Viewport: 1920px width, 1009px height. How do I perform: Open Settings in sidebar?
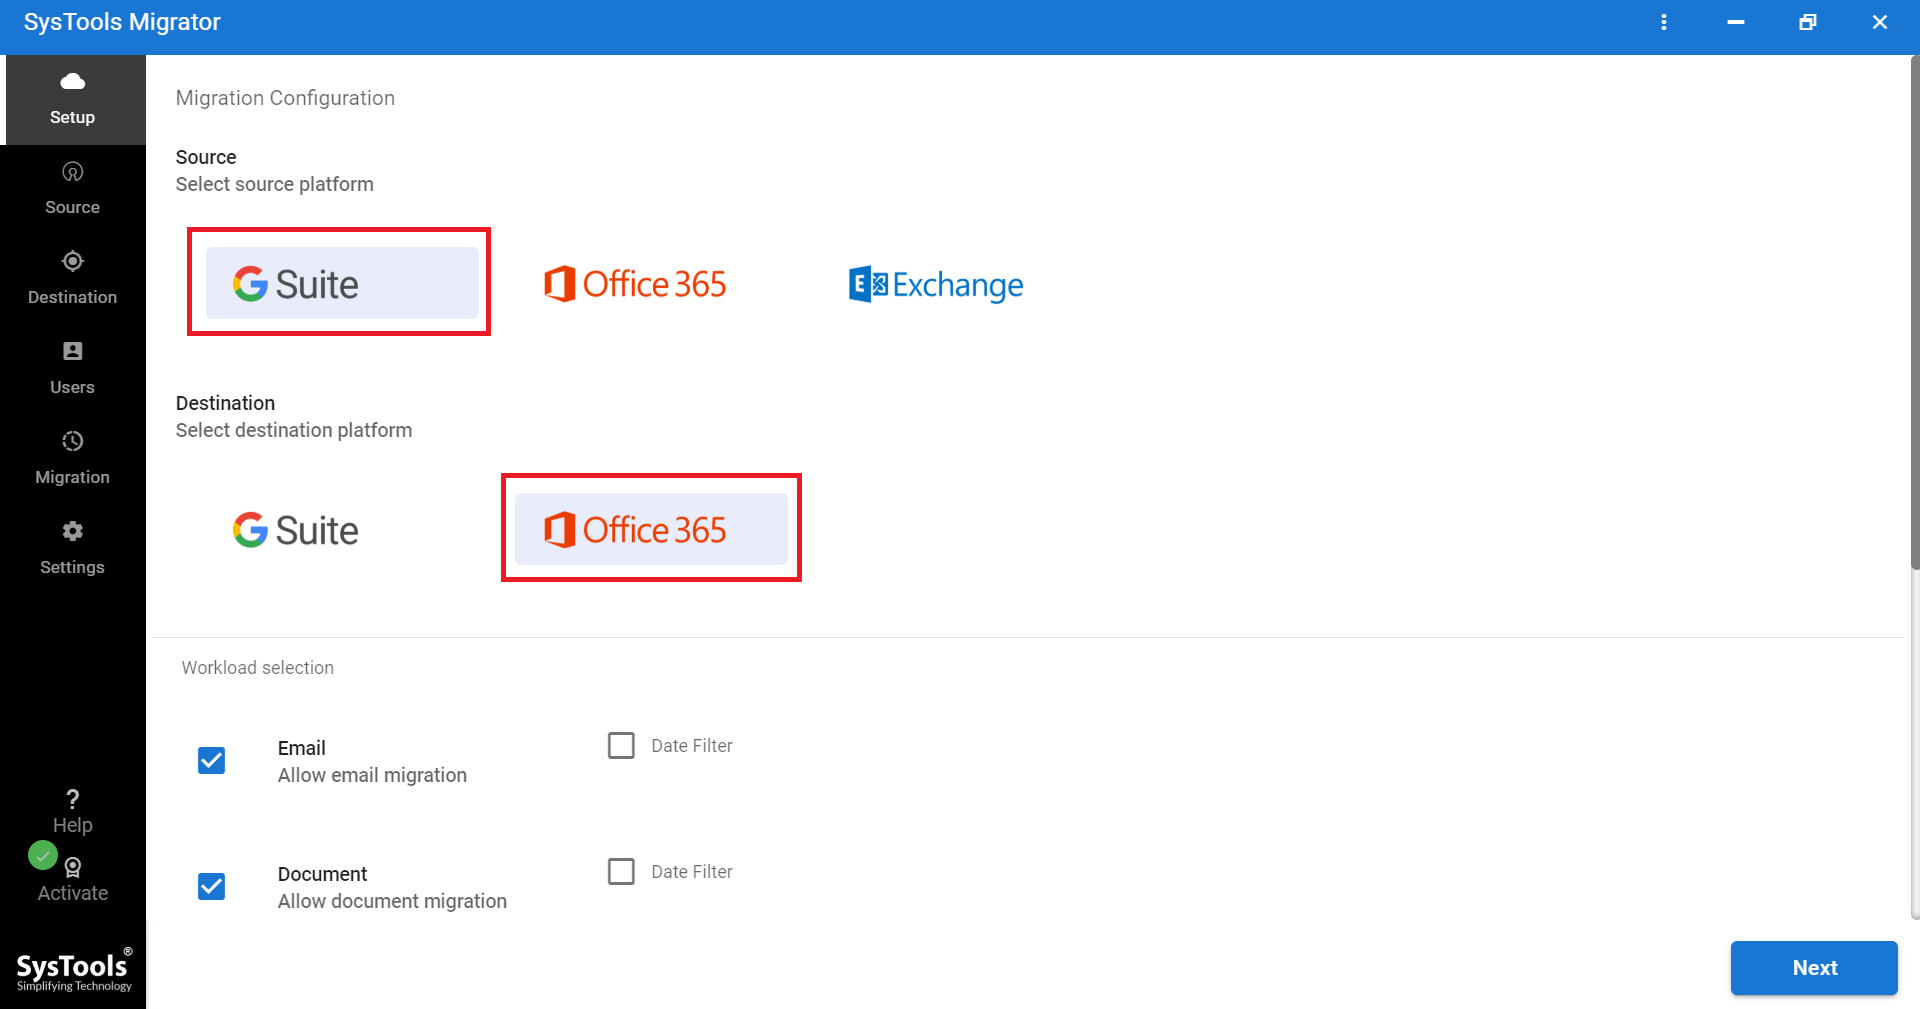pyautogui.click(x=73, y=550)
